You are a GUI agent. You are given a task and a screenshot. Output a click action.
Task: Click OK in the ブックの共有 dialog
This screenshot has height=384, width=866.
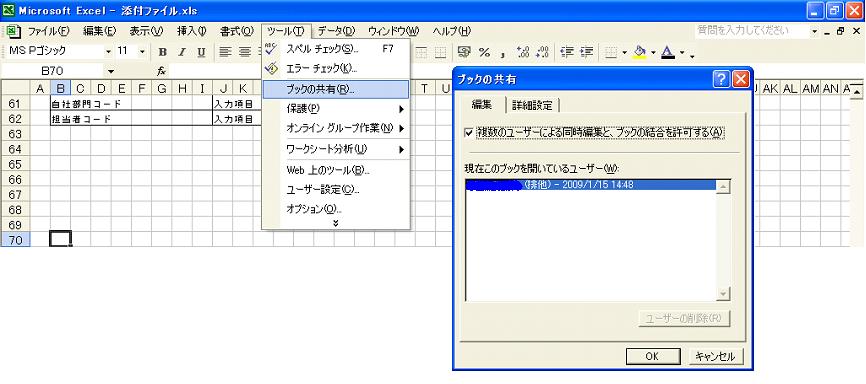tap(652, 356)
